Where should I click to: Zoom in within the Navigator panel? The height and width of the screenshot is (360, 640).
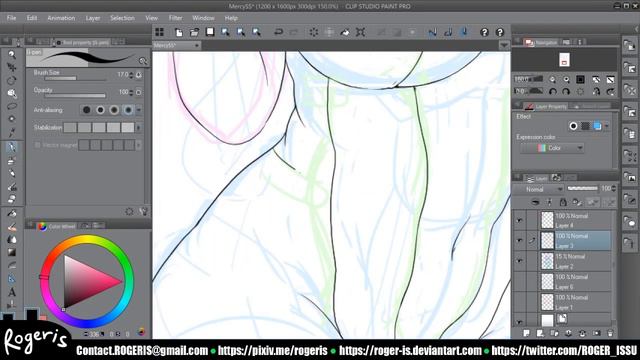click(x=566, y=80)
